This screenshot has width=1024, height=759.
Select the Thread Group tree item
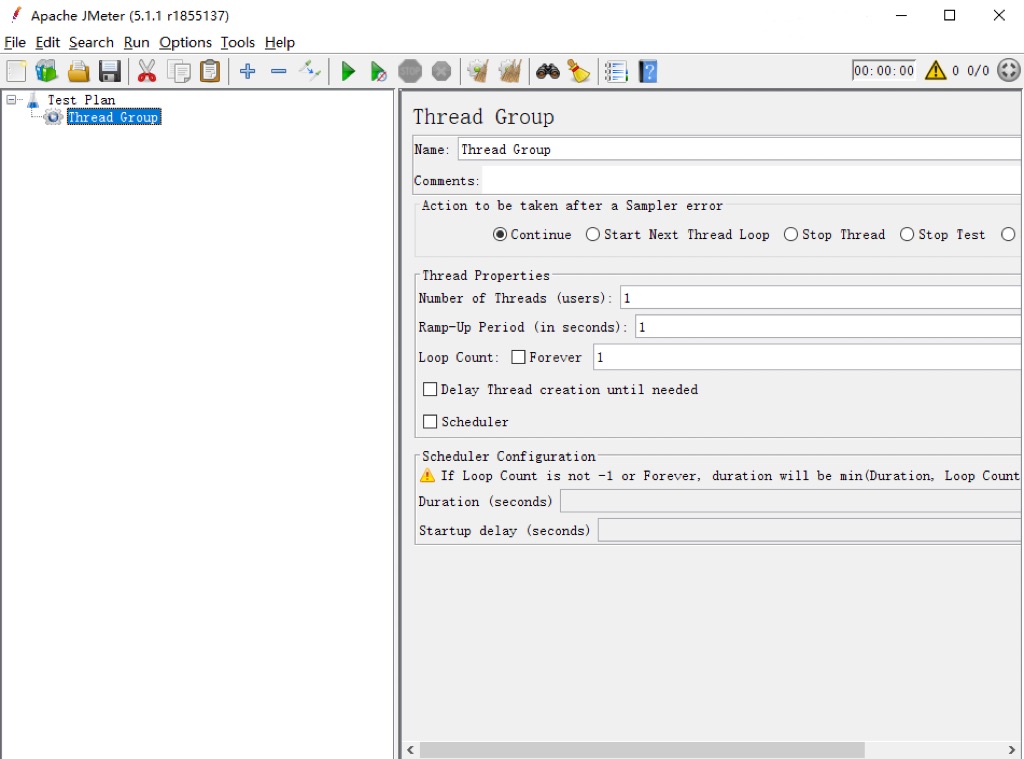tap(114, 117)
